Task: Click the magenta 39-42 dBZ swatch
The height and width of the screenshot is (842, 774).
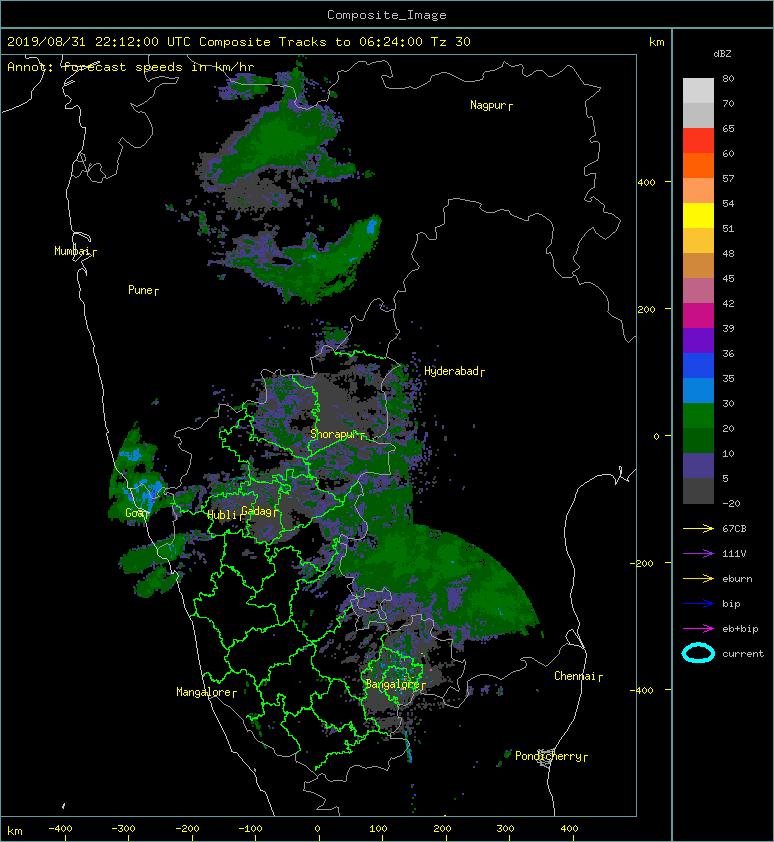Action: point(698,316)
